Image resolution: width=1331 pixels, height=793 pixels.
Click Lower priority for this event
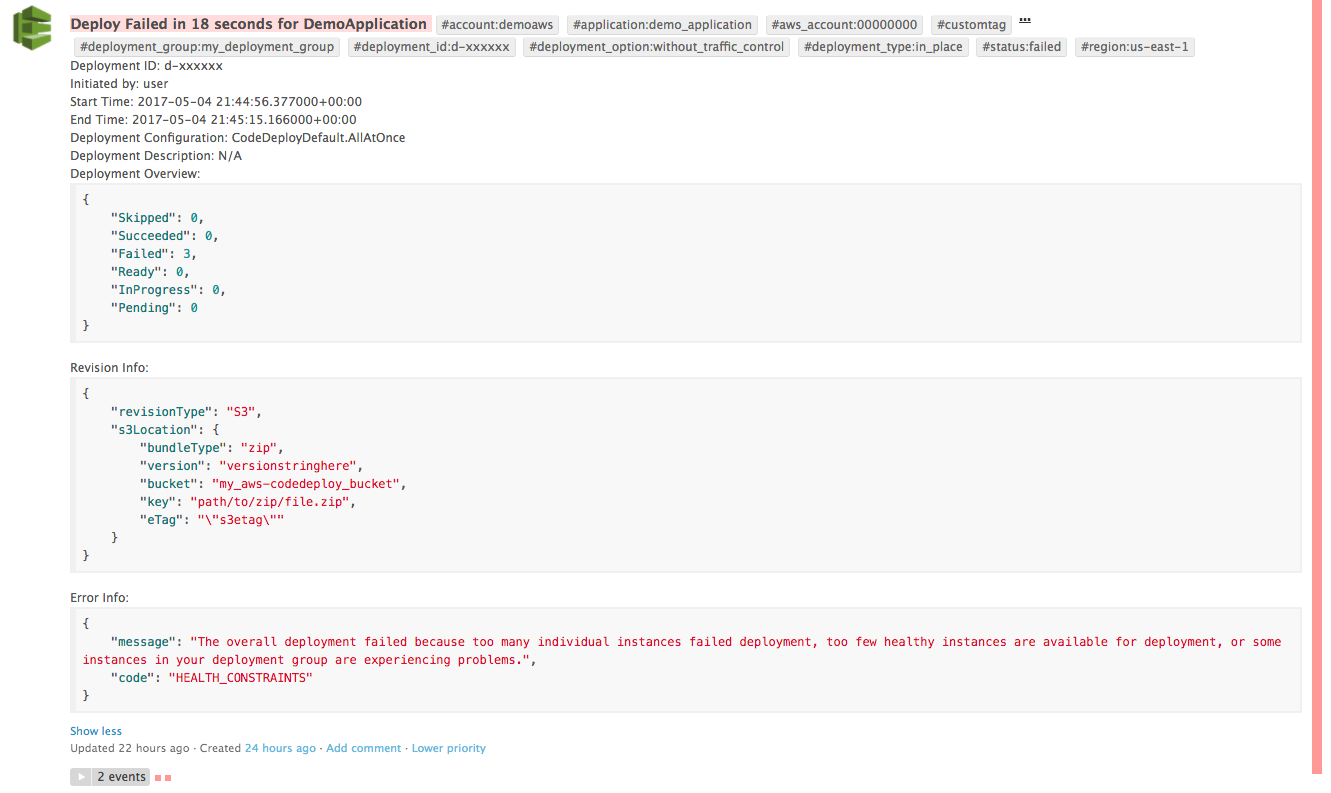(448, 747)
